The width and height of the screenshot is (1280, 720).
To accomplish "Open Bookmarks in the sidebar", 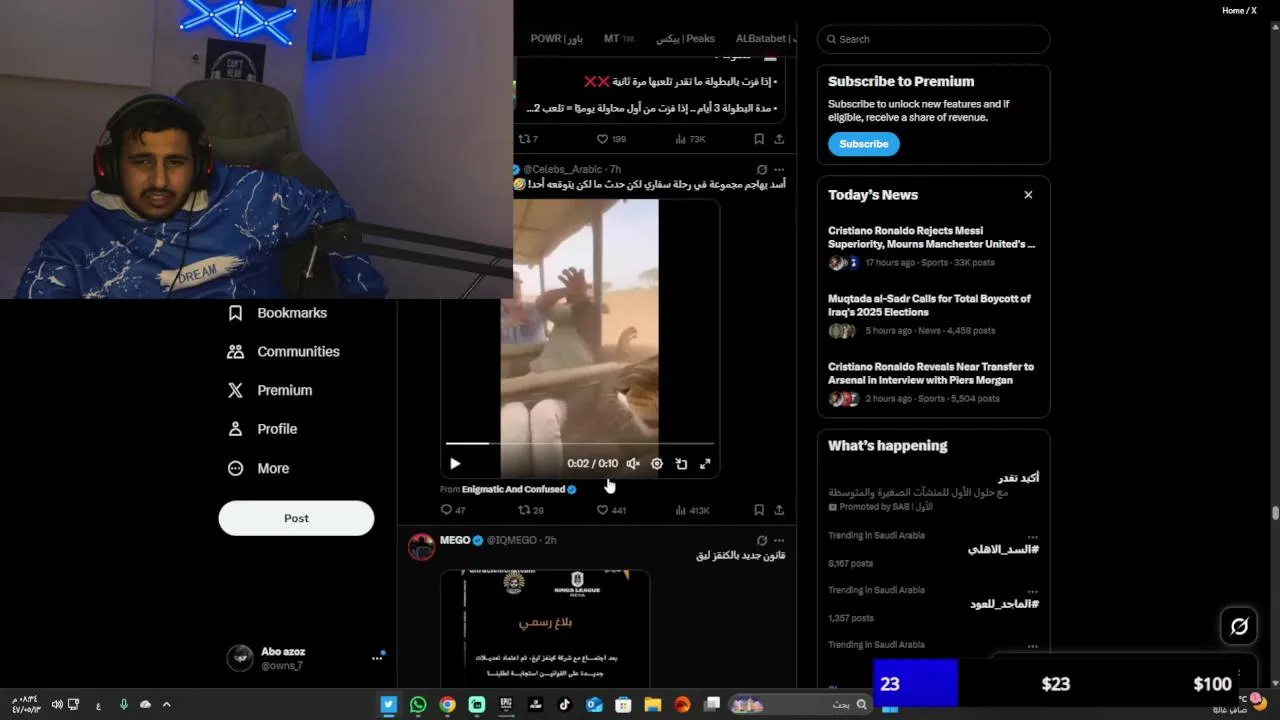I will click(278, 313).
